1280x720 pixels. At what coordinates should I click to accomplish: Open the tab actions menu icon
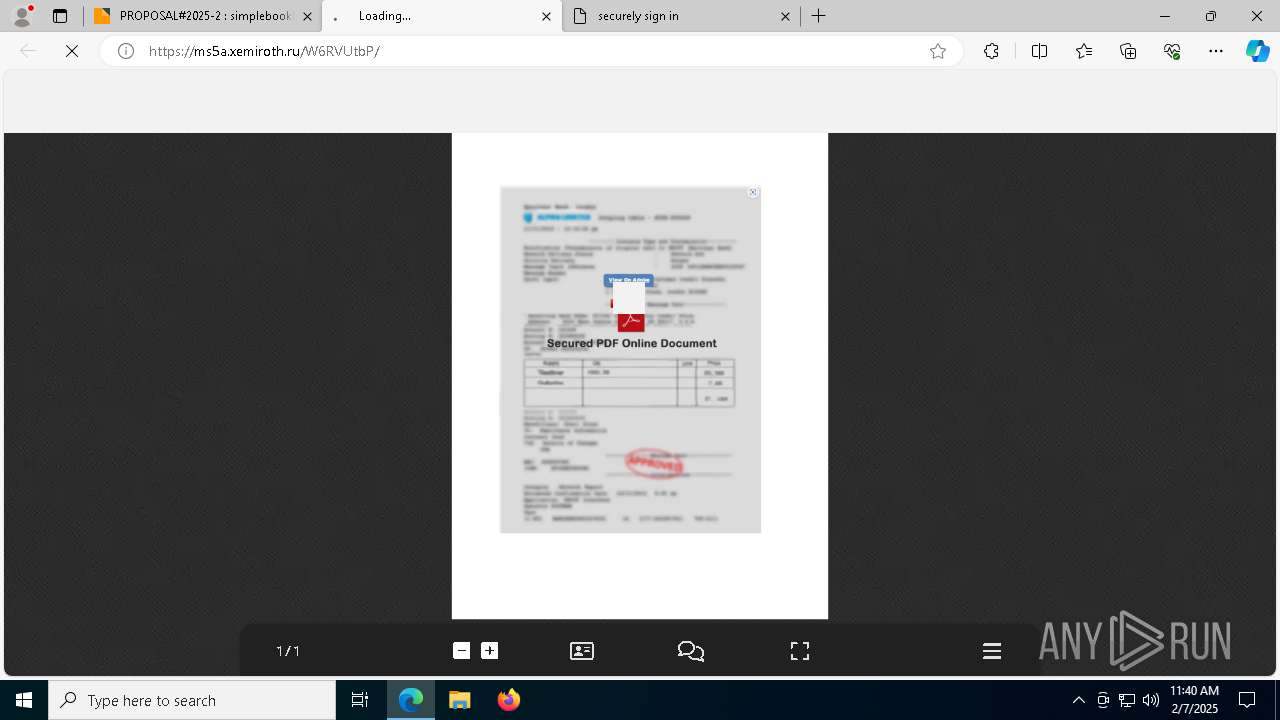pyautogui.click(x=60, y=16)
